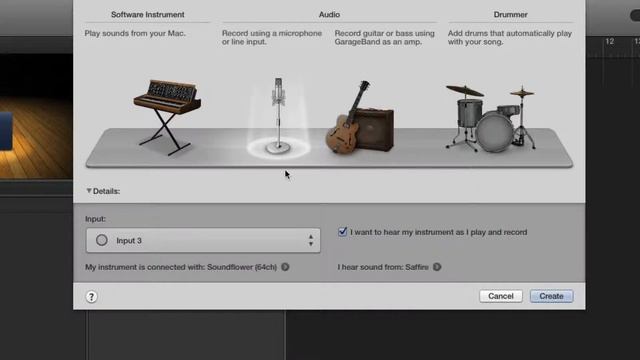Click "Add drums that automatically play" text
This screenshot has width=640, height=360.
[510, 38]
